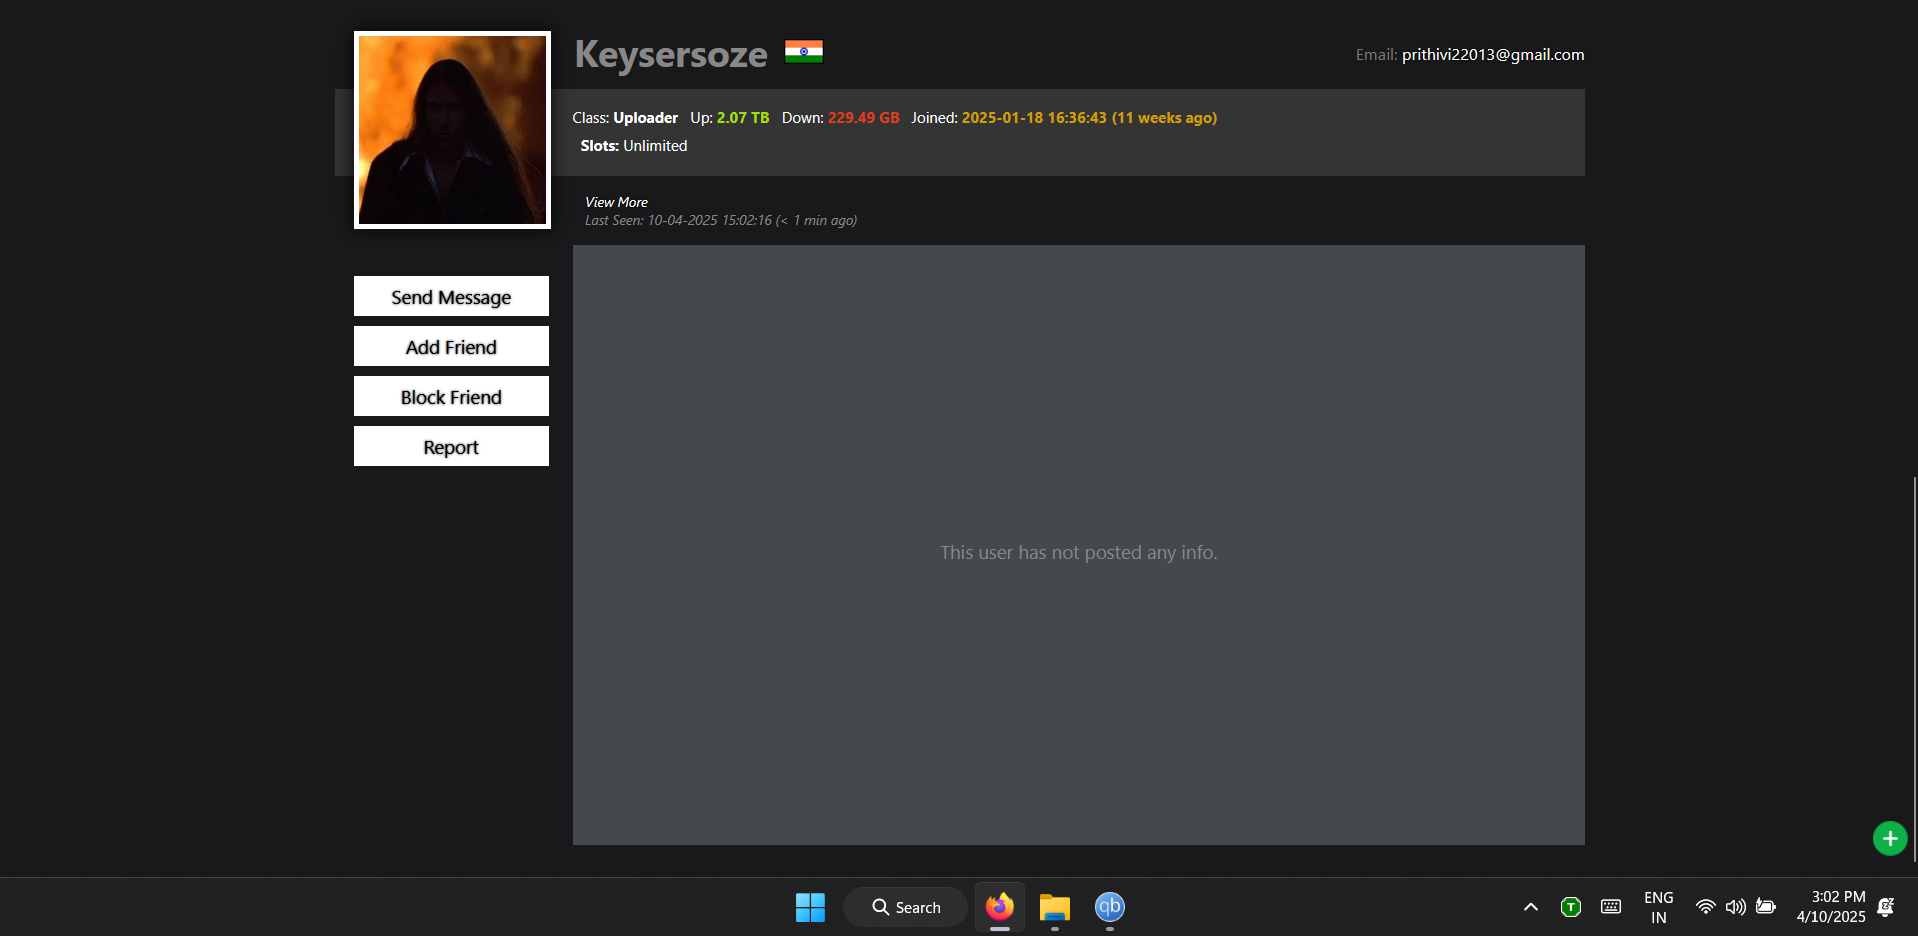The height and width of the screenshot is (936, 1918).
Task: Click the green T tray icon
Action: [x=1570, y=907]
